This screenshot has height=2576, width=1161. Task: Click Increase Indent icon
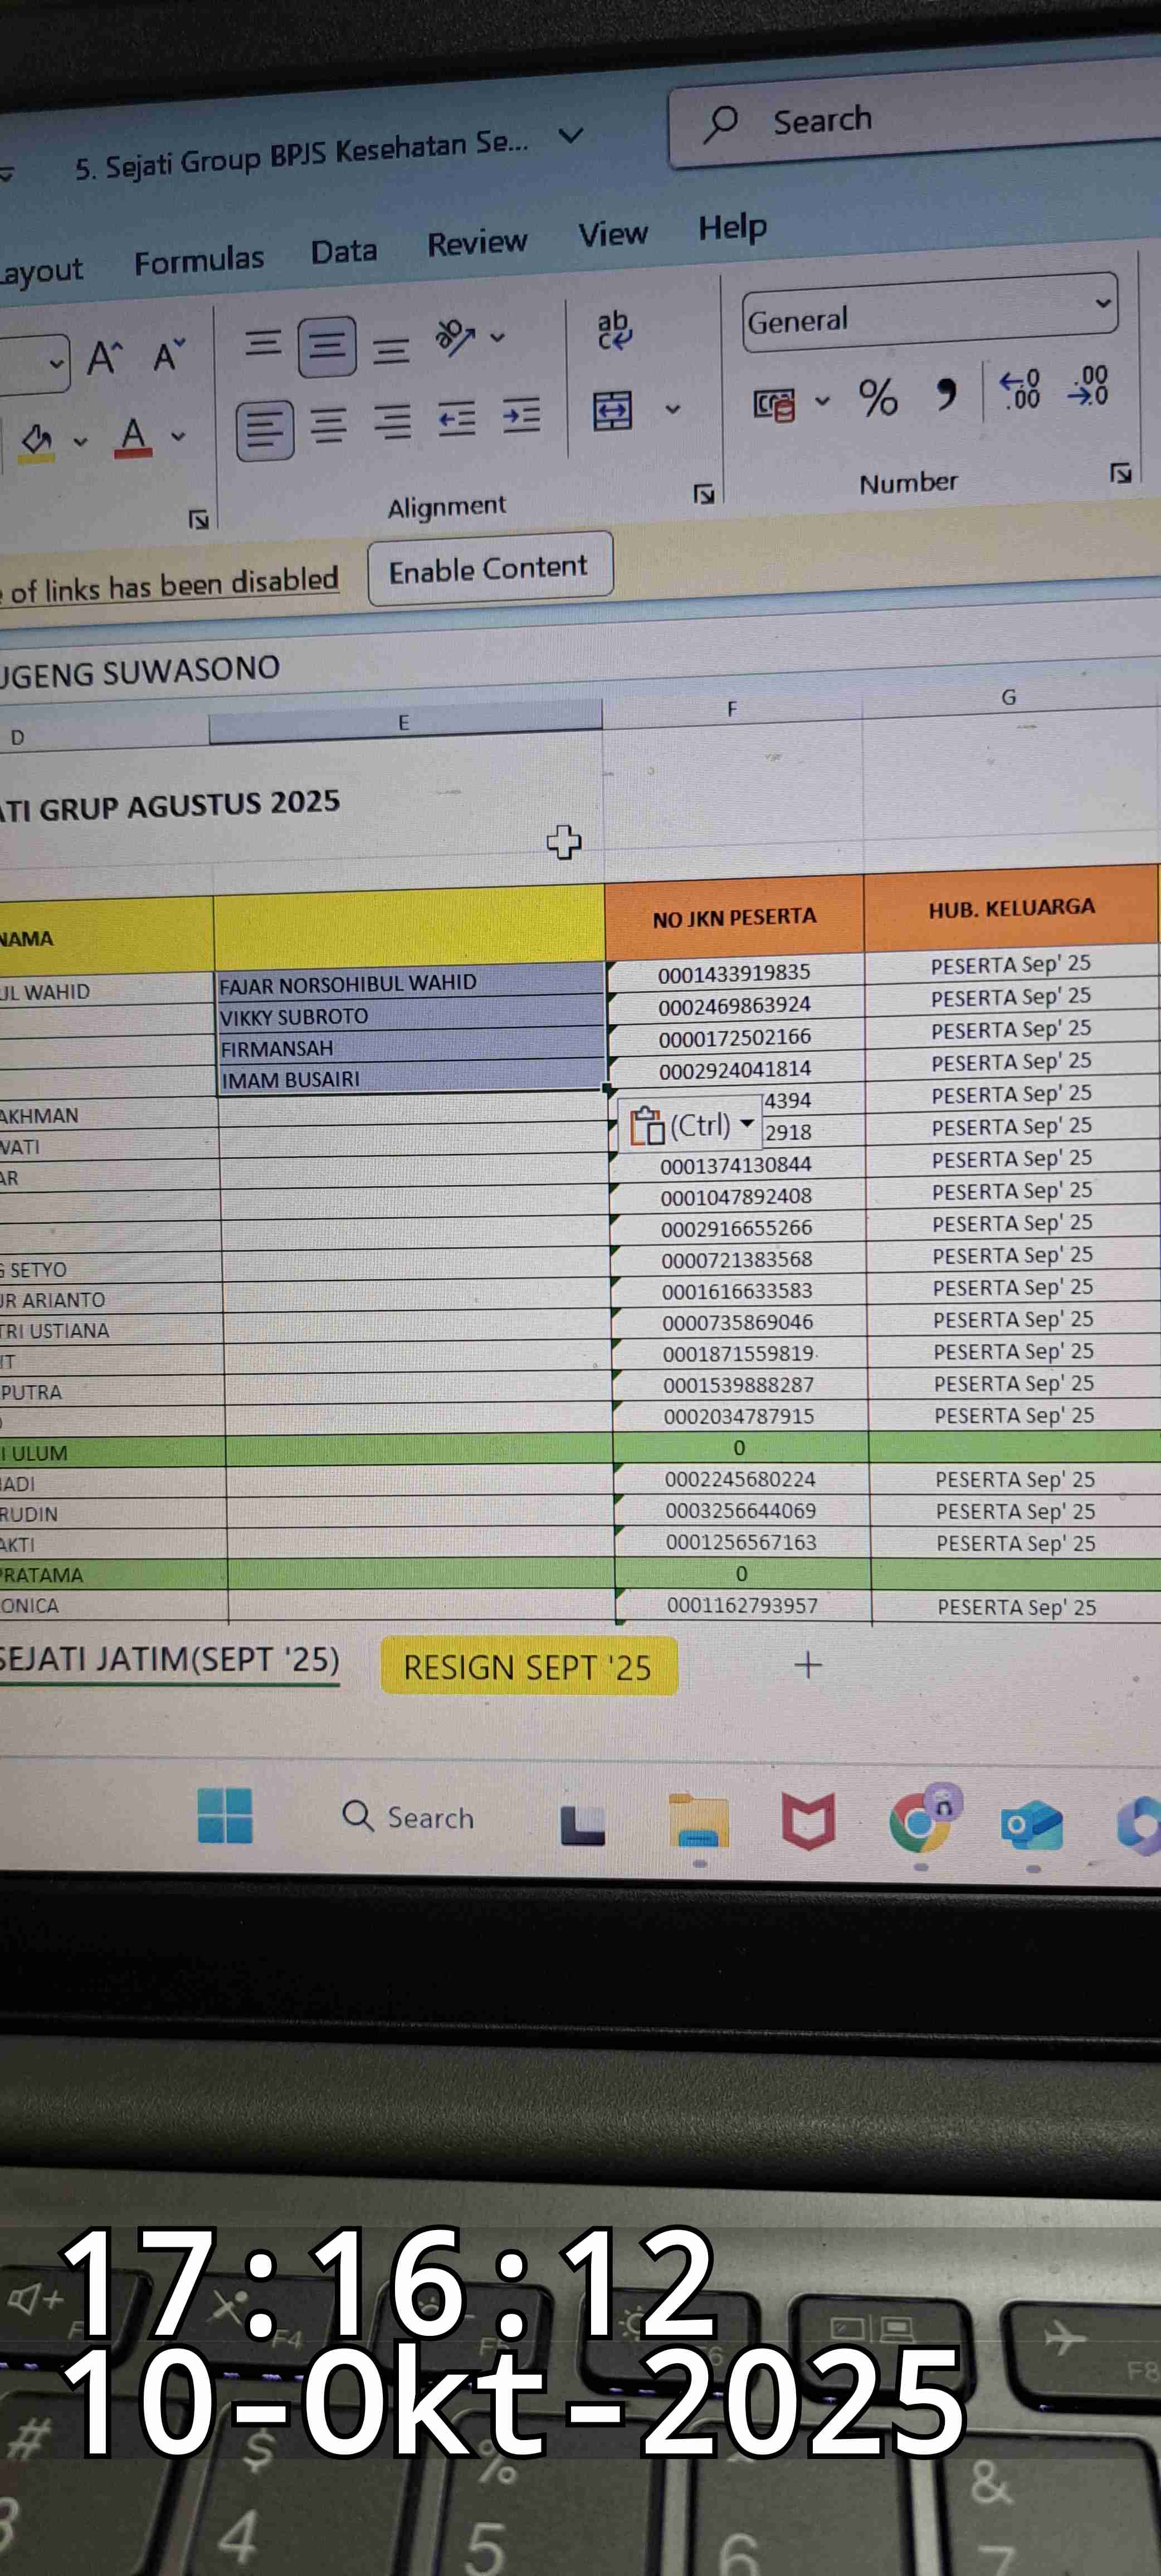[521, 415]
